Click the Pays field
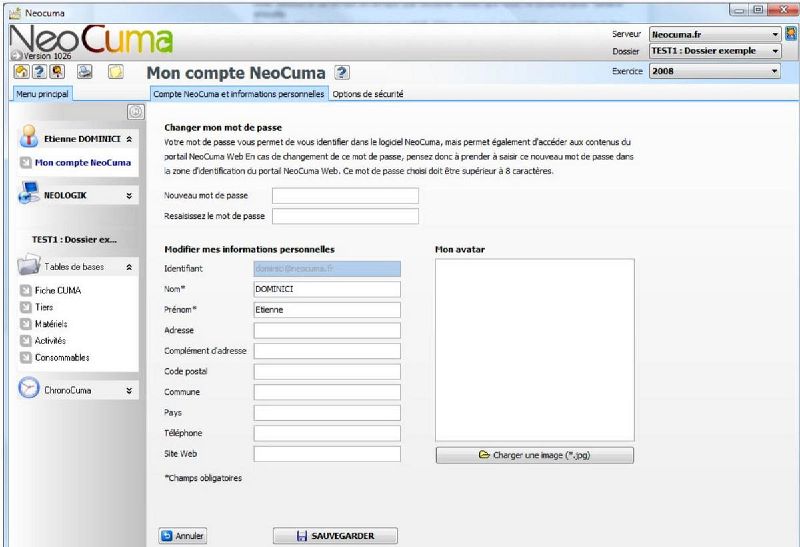800x547 pixels. [327, 413]
